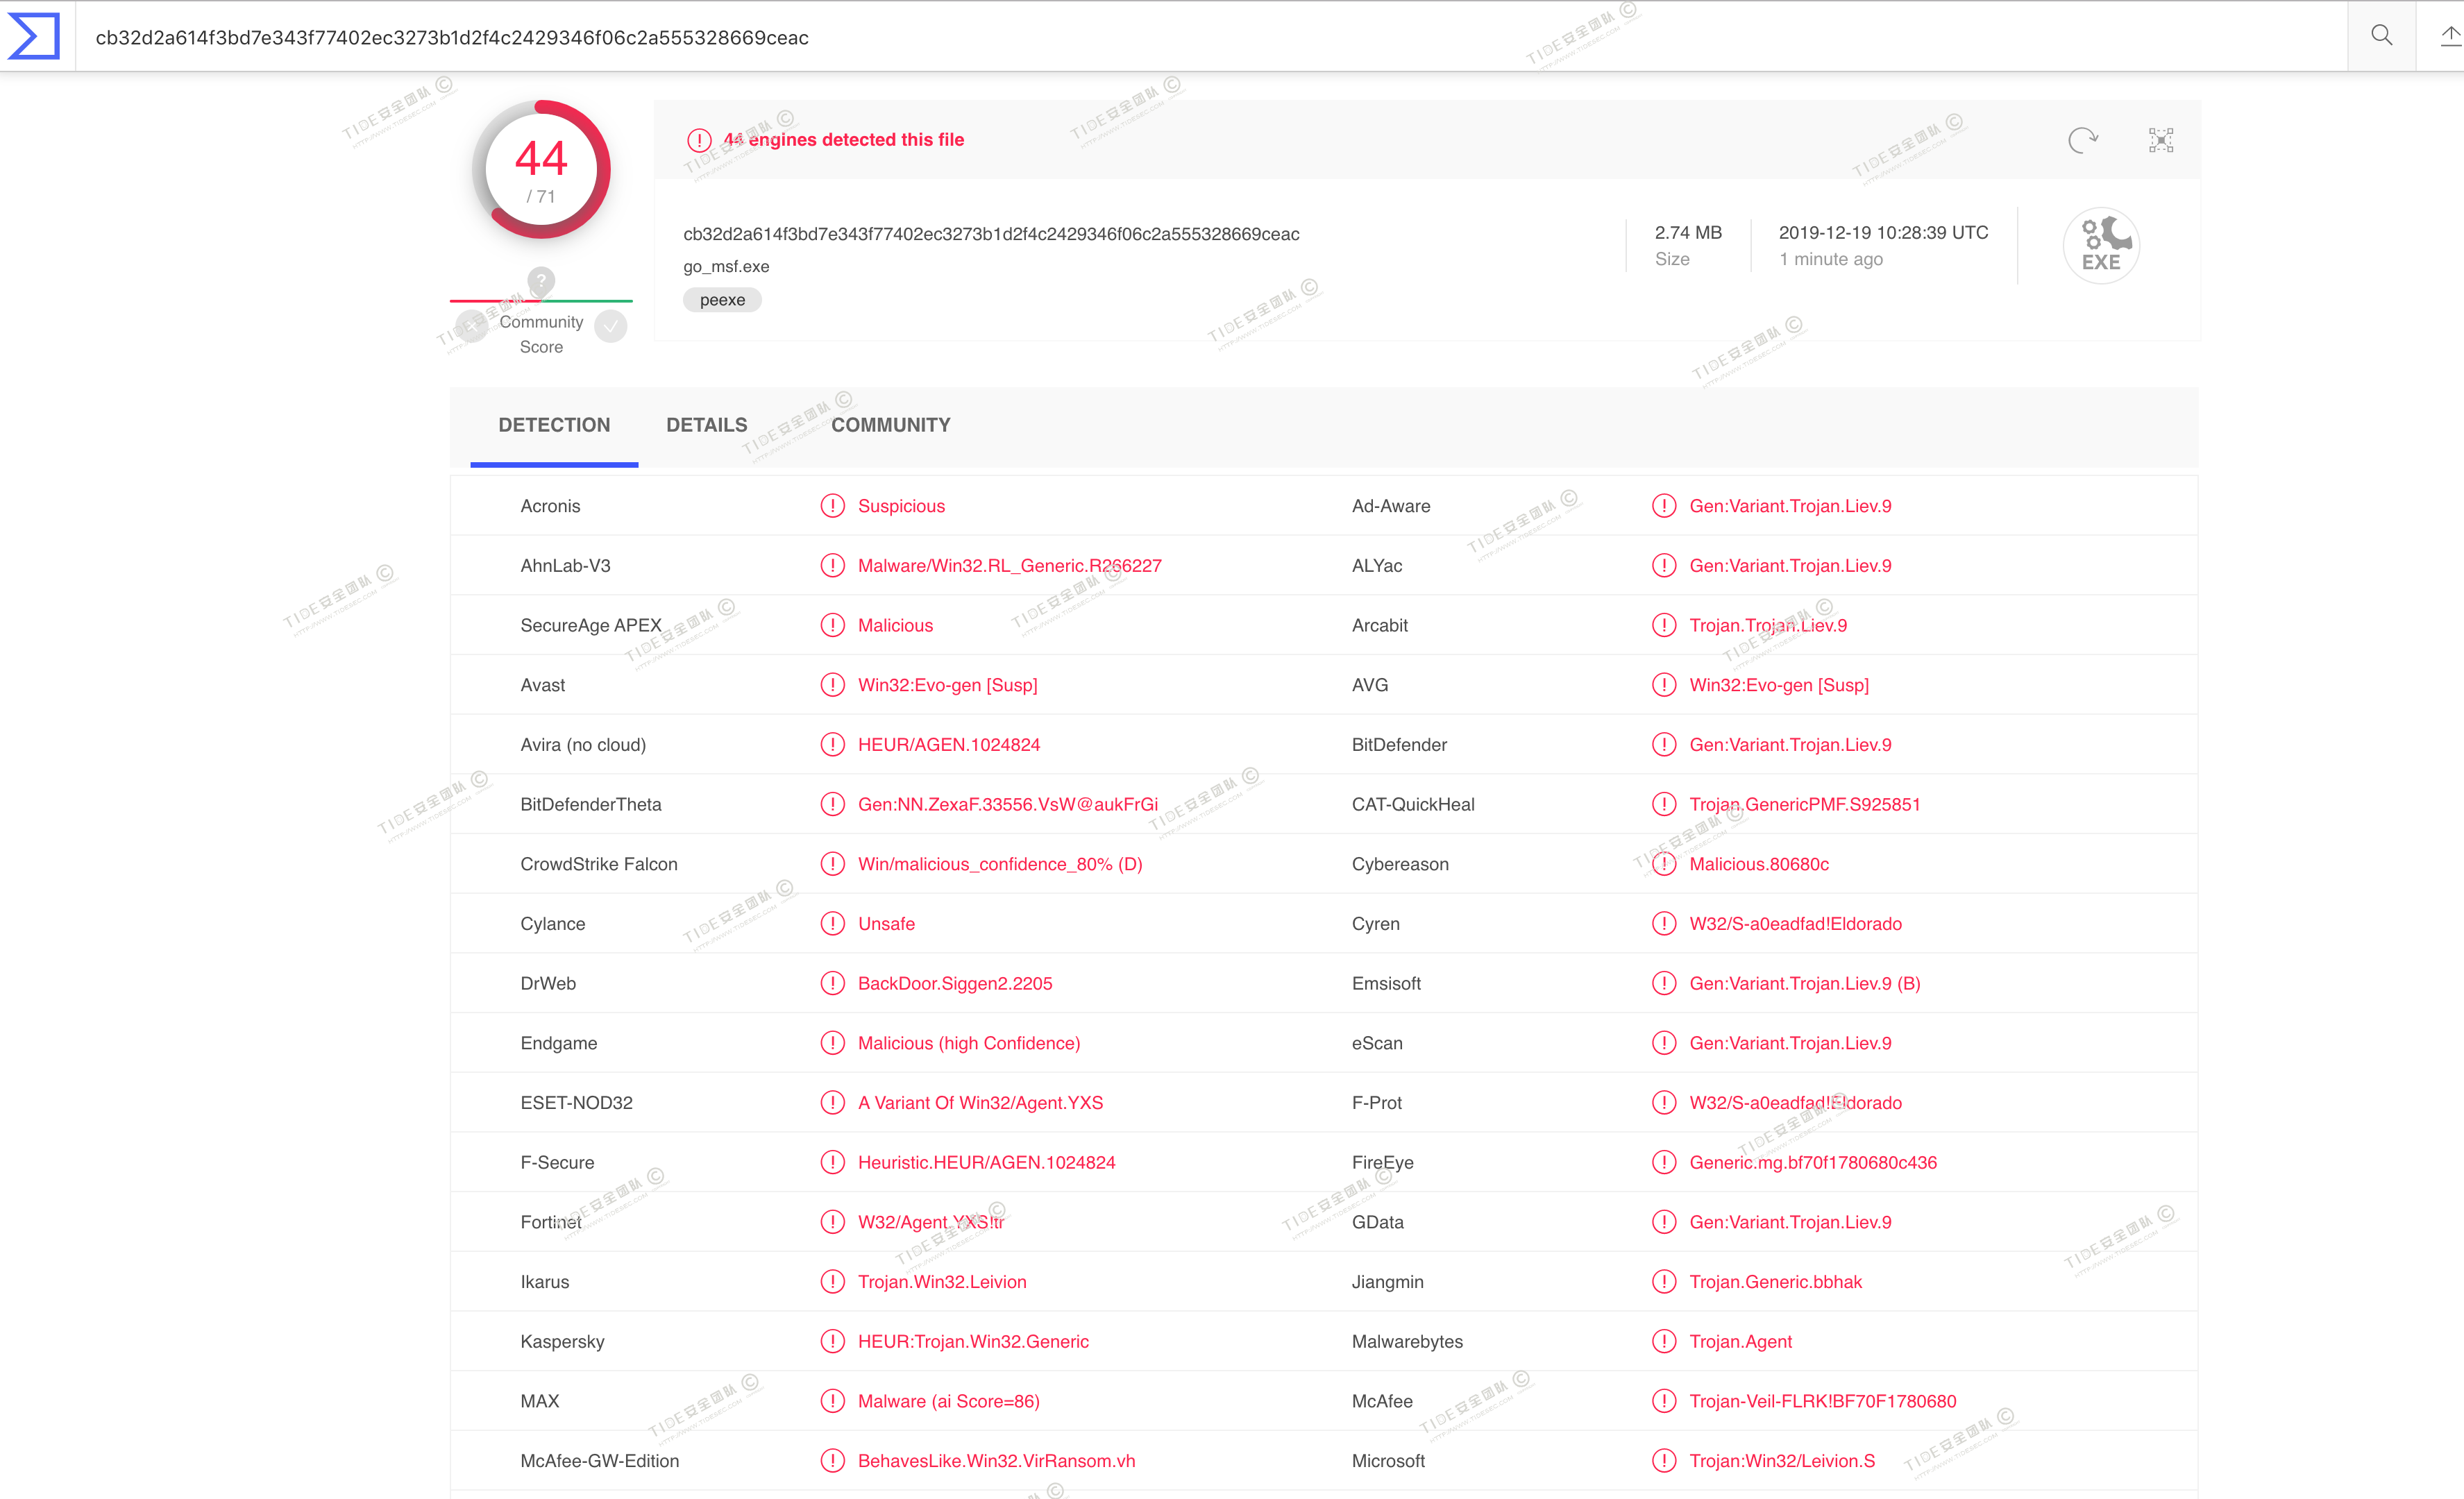The height and width of the screenshot is (1499, 2464).
Task: Click alert icon beside Kaspersky detection
Action: coord(832,1341)
